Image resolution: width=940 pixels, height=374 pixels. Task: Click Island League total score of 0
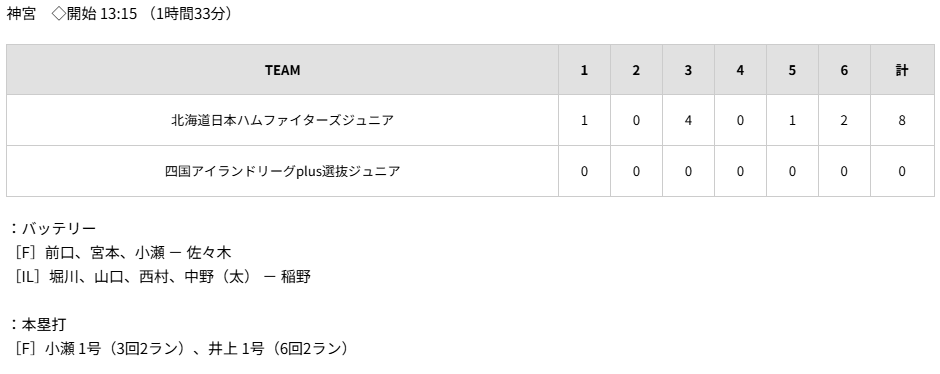click(x=902, y=171)
